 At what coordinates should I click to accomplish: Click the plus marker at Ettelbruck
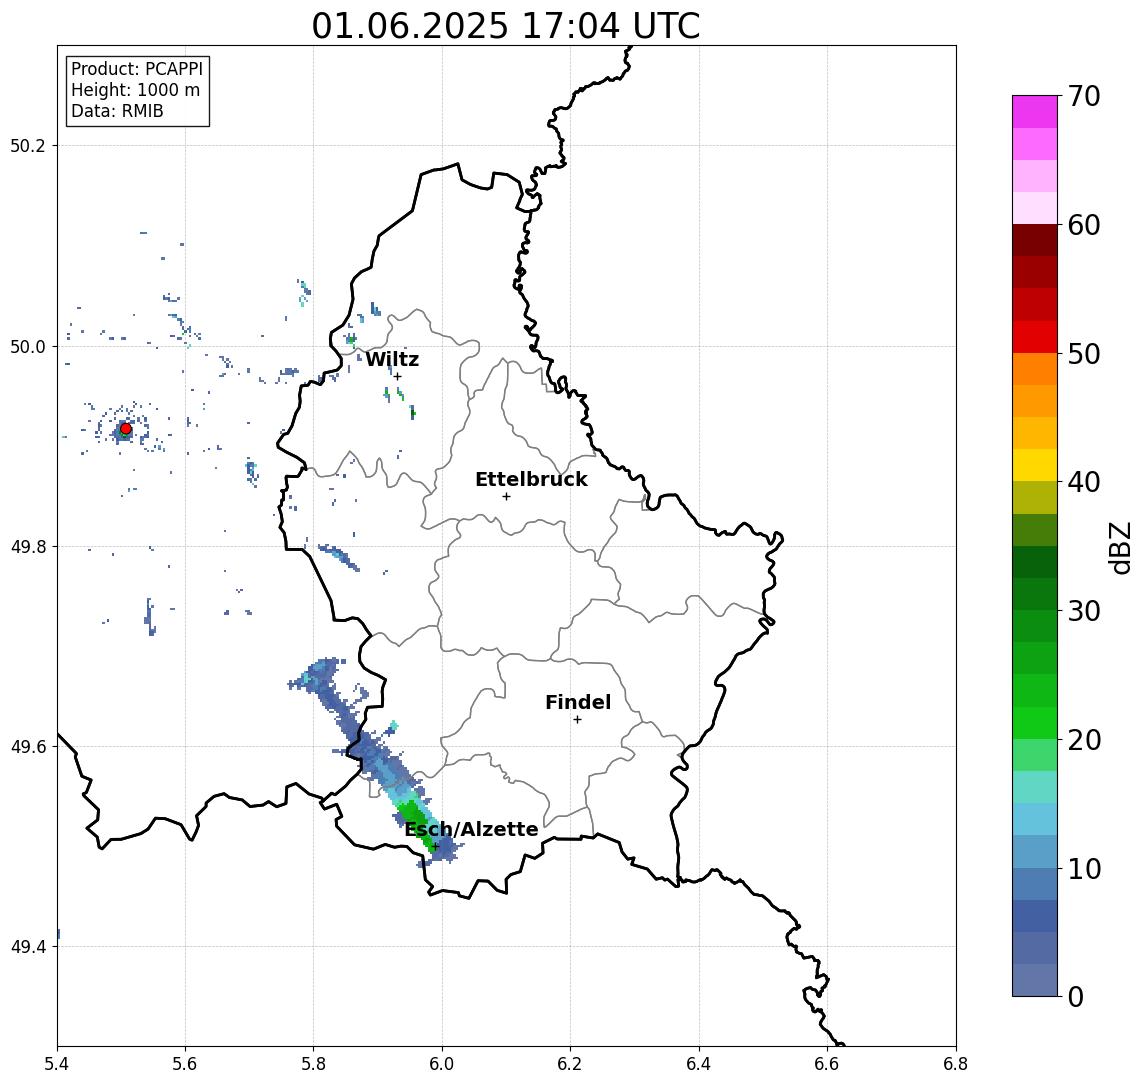[x=506, y=497]
